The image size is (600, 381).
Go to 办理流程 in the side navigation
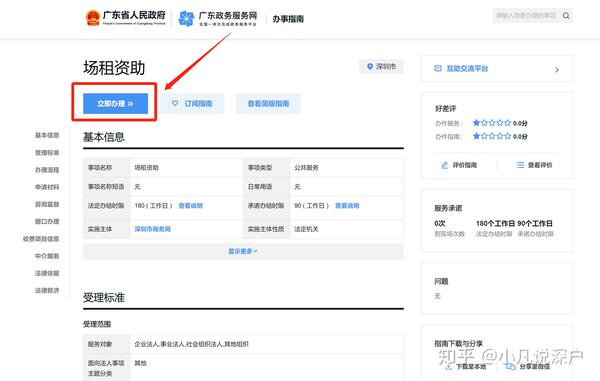click(x=47, y=170)
